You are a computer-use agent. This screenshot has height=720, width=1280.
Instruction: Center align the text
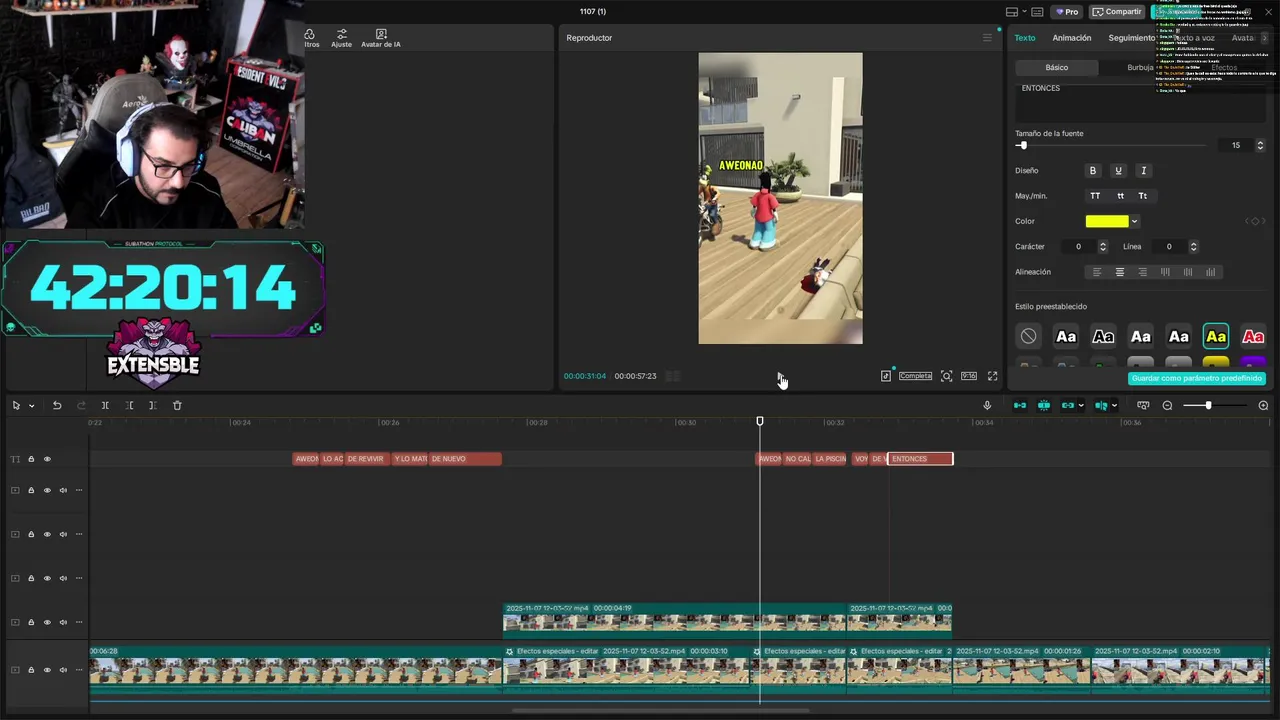tap(1120, 272)
